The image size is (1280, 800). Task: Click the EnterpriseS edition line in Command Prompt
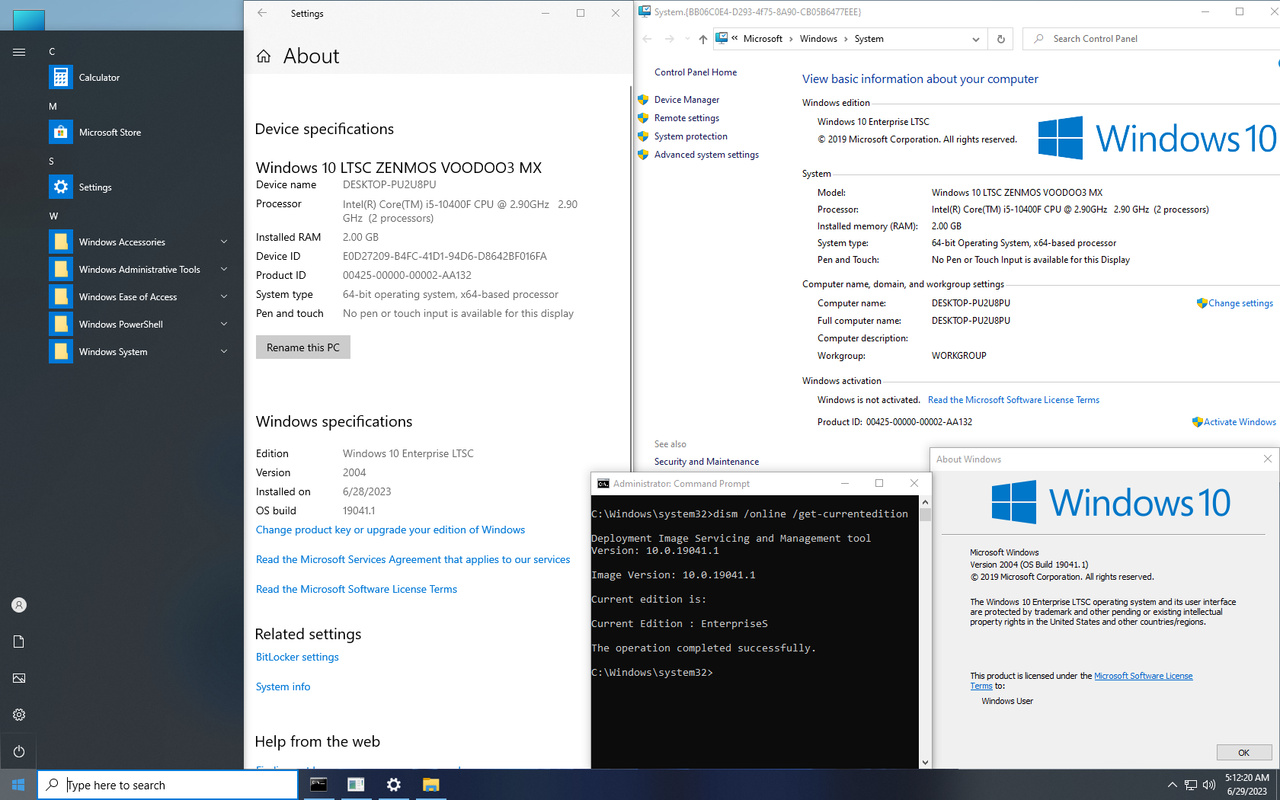(x=679, y=624)
